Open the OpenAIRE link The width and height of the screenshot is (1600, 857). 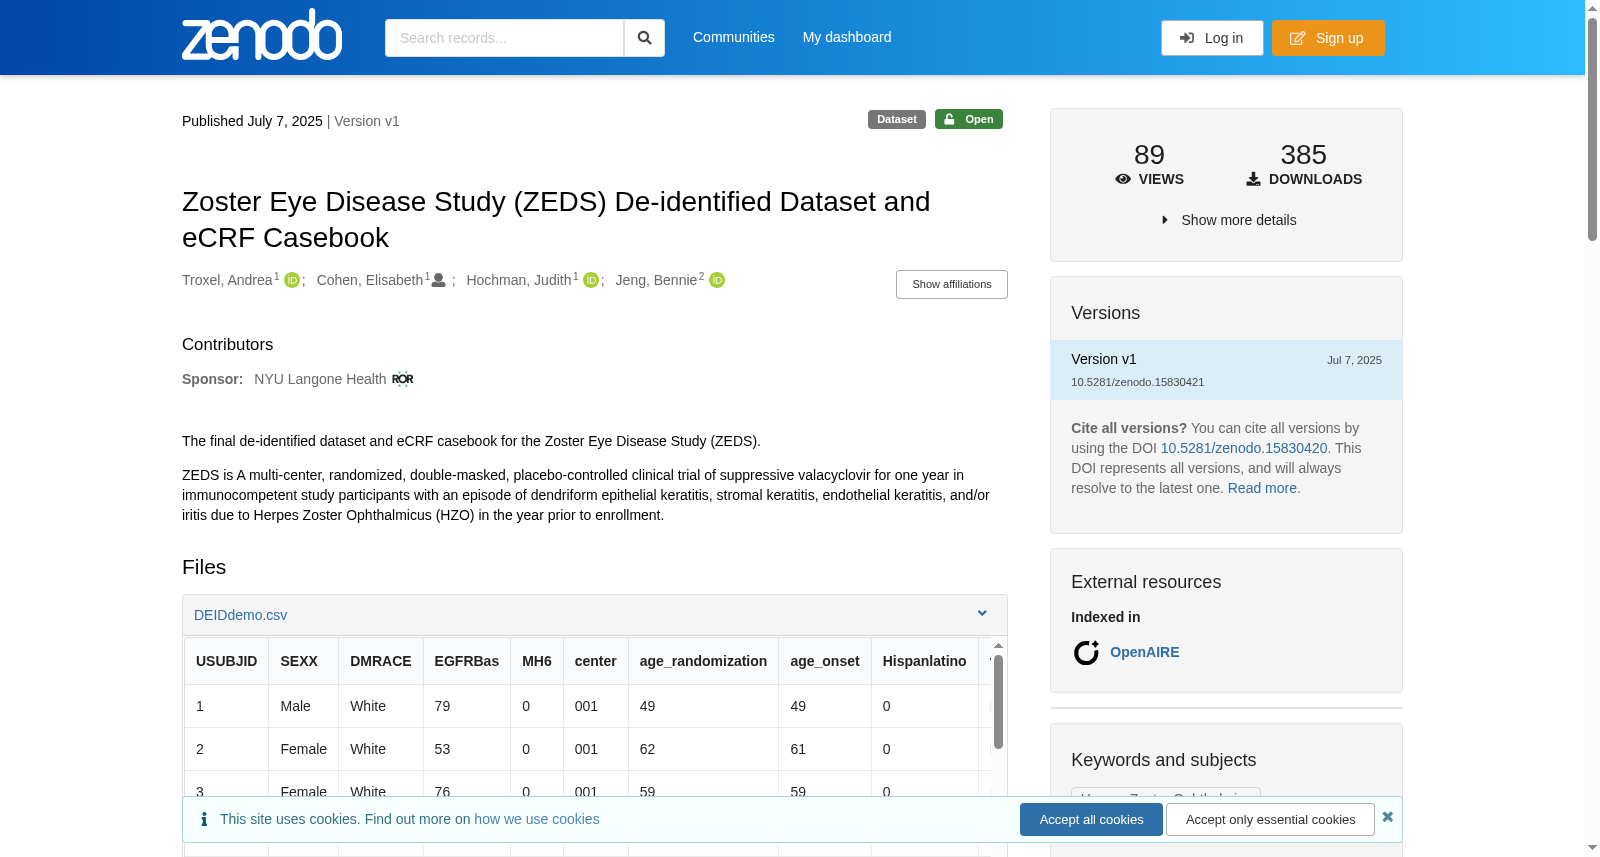coord(1145,652)
